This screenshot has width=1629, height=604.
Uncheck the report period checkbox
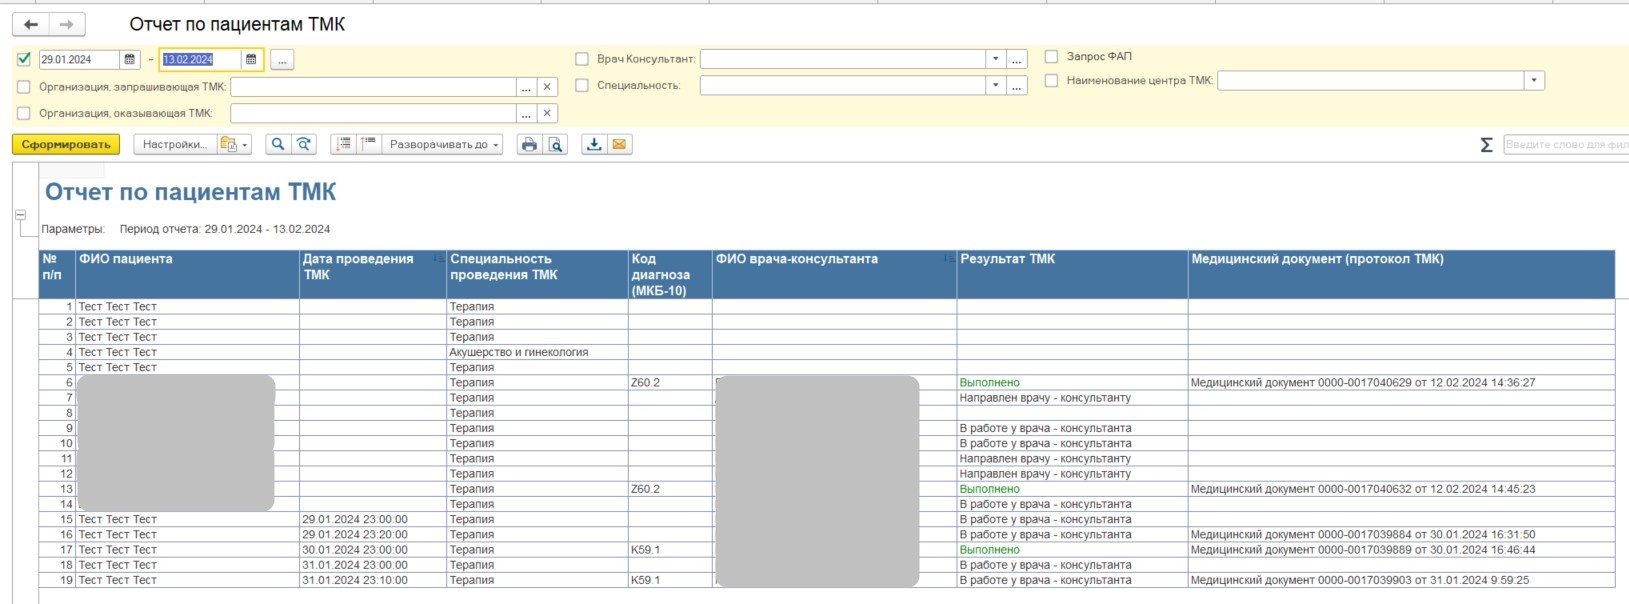pos(24,60)
